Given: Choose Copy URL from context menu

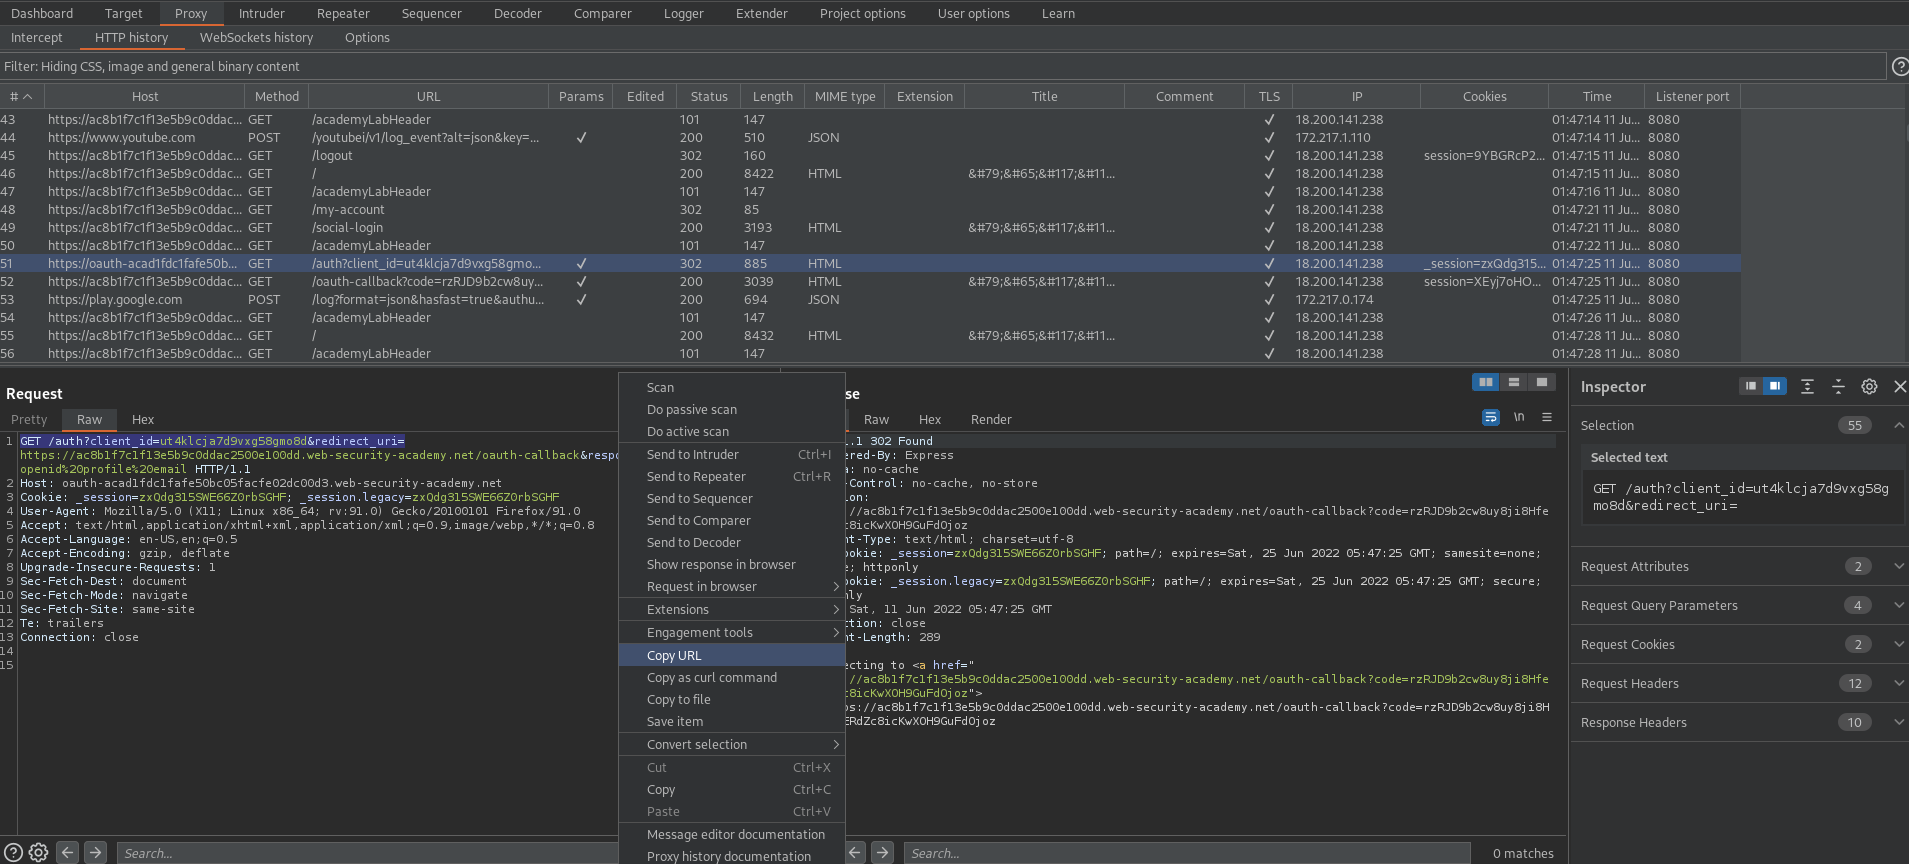Looking at the screenshot, I should point(732,655).
